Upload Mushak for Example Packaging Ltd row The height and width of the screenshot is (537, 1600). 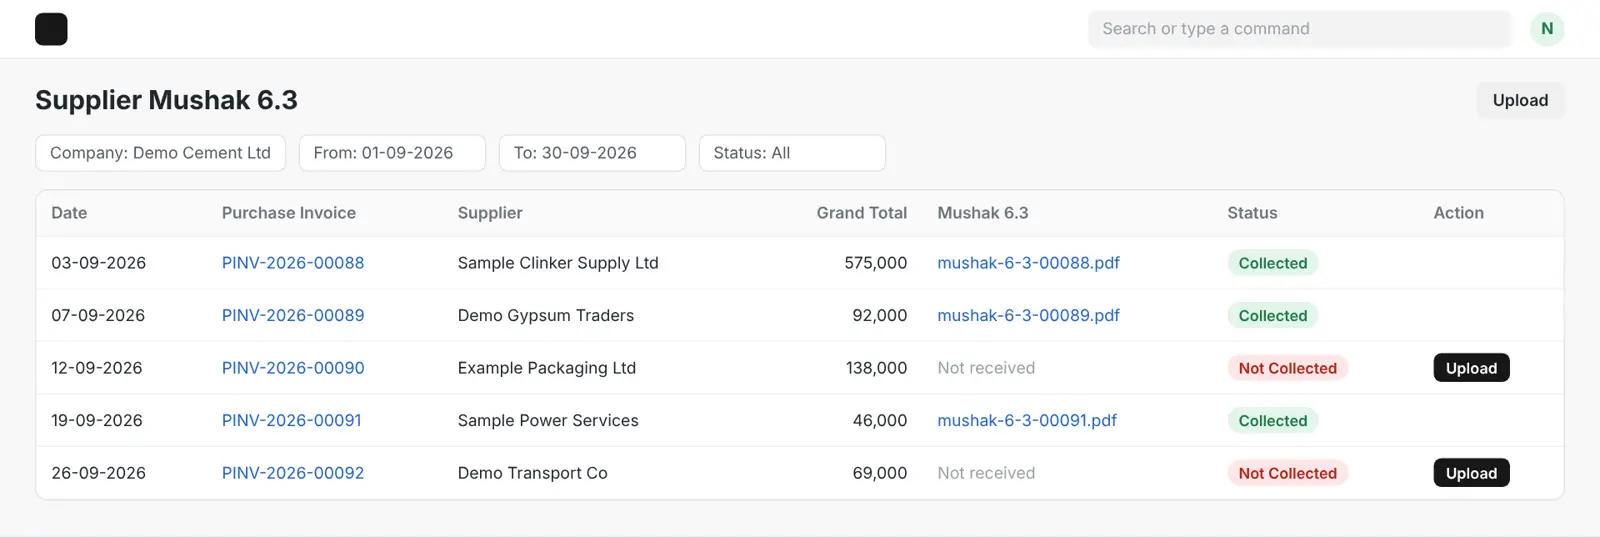click(1471, 368)
